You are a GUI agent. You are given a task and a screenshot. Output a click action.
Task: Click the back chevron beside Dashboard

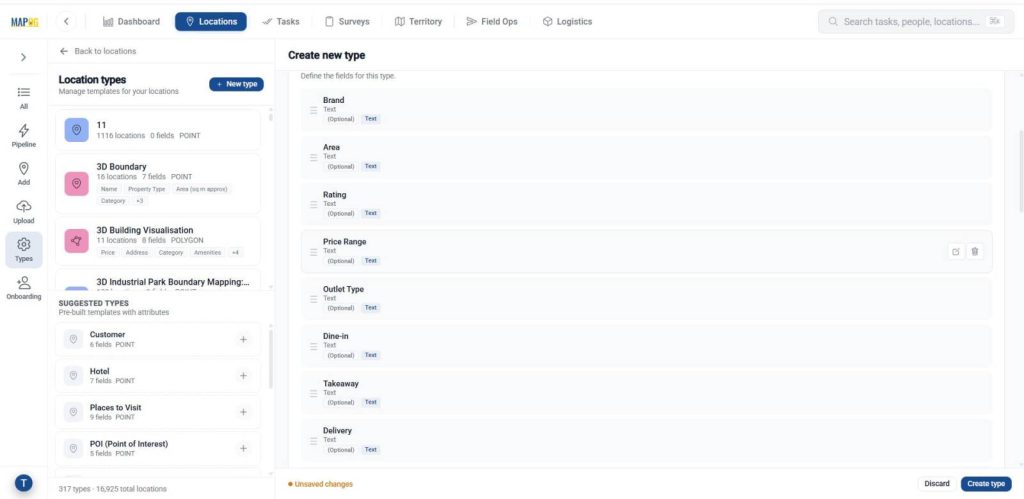tap(66, 22)
